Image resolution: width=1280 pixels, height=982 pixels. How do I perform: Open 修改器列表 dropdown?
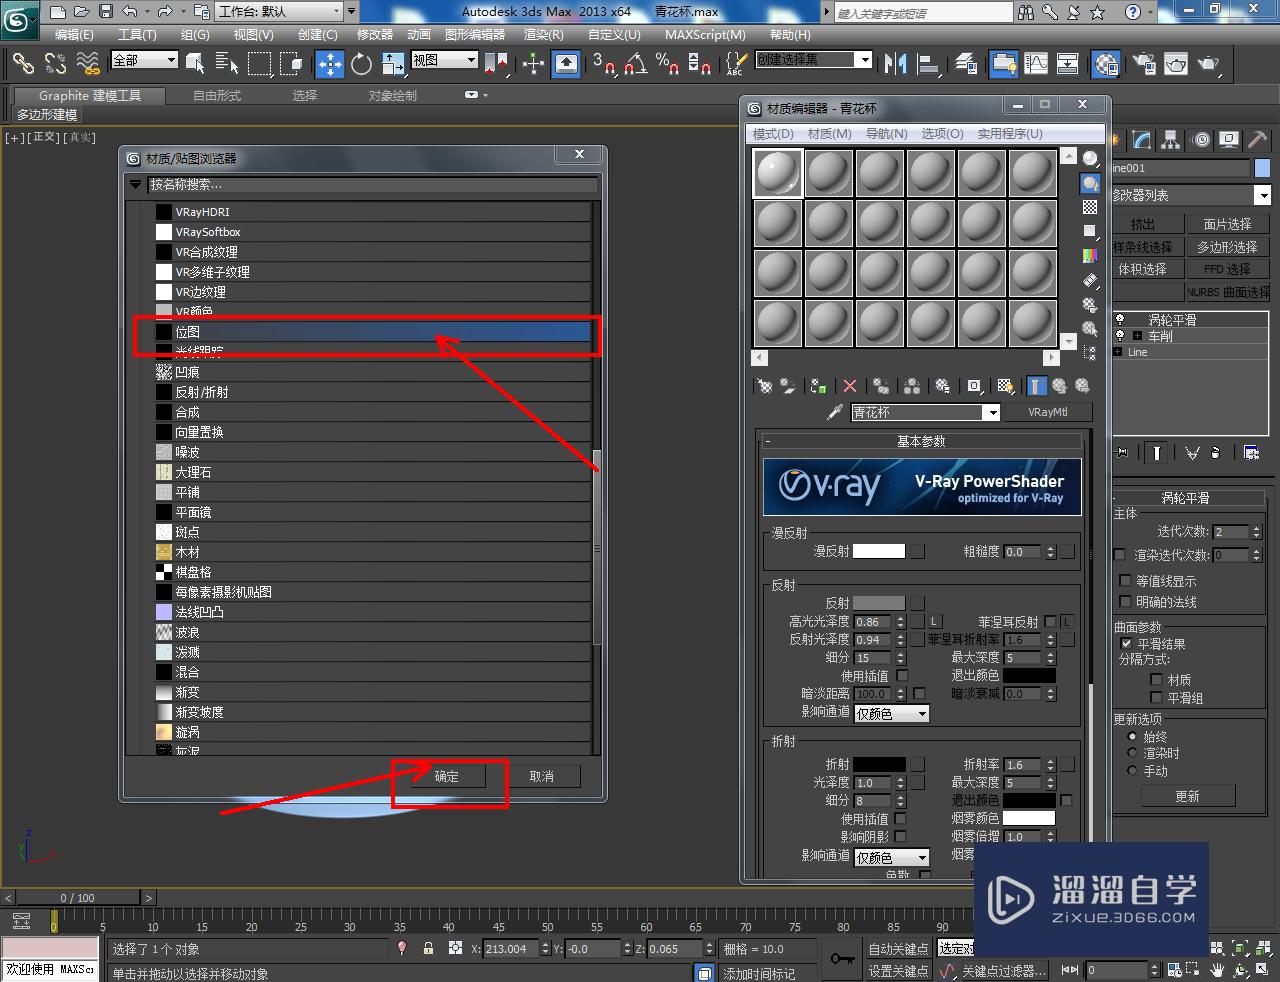pos(1263,196)
